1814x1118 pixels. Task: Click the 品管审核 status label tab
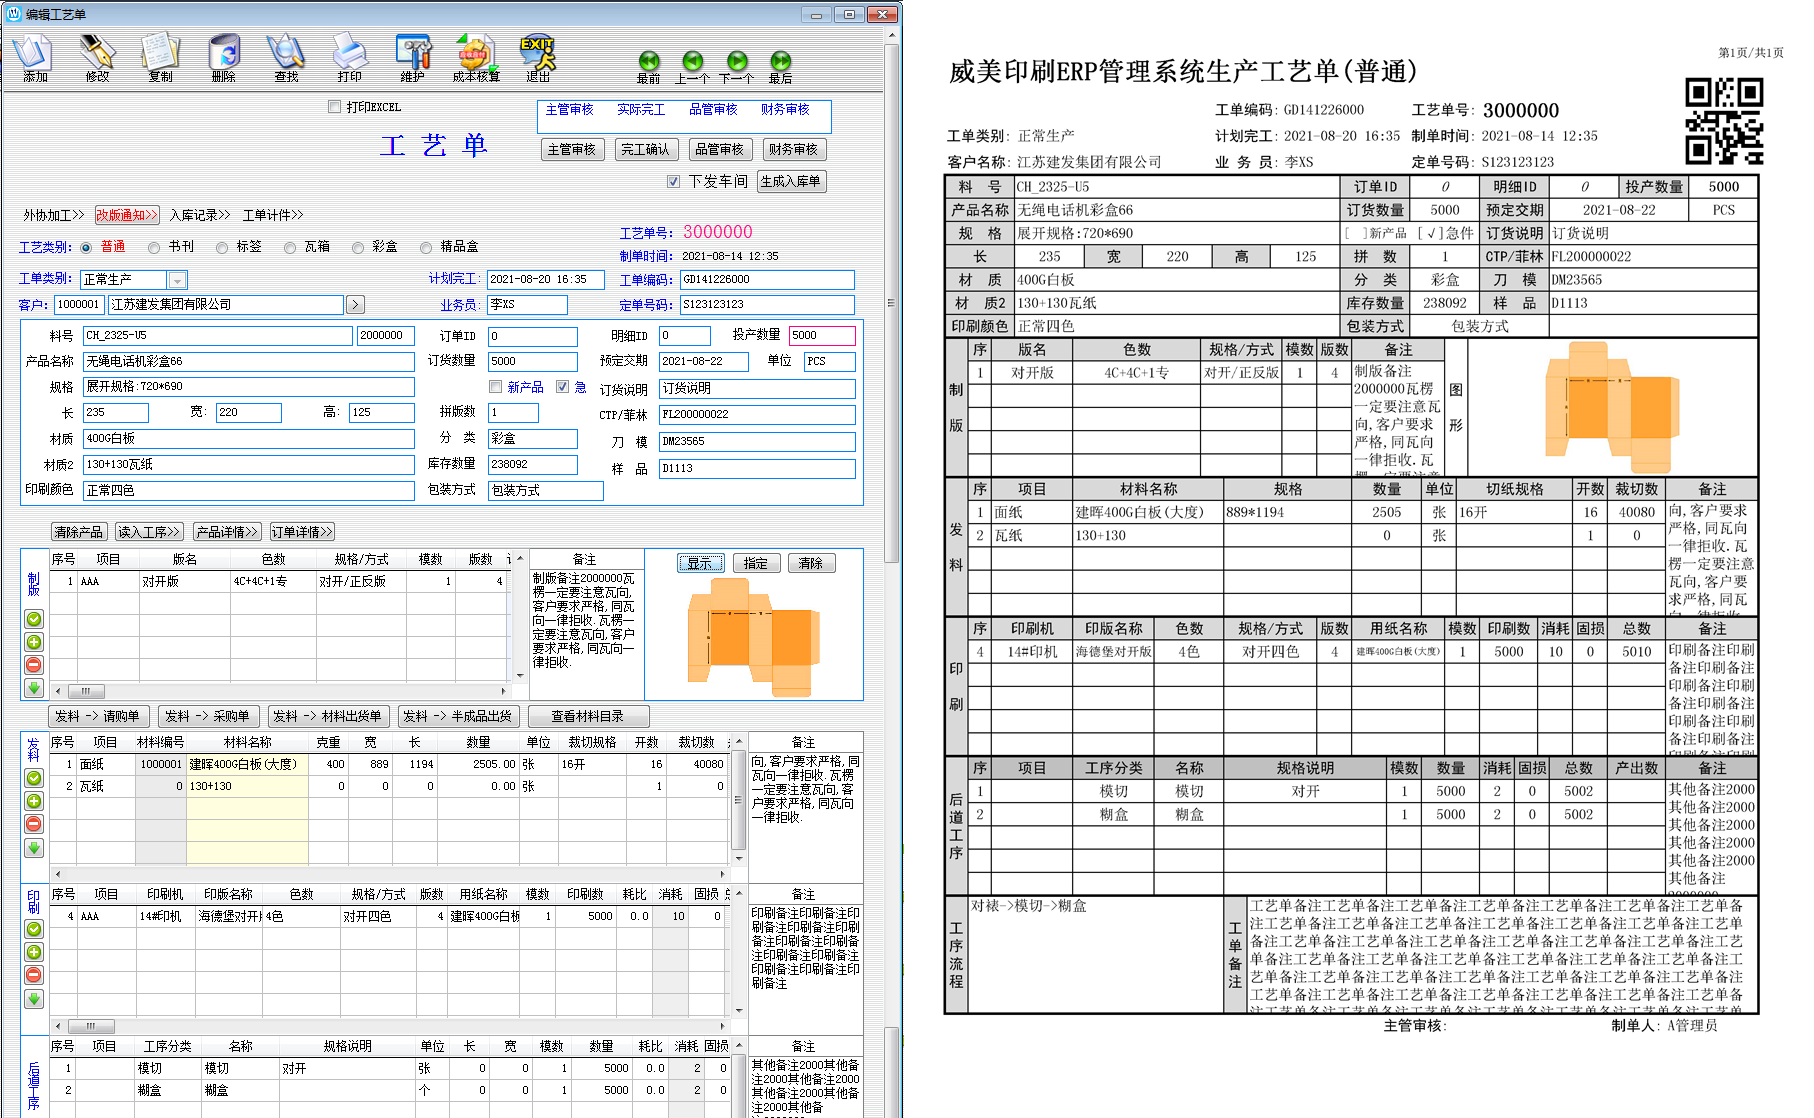coord(713,110)
